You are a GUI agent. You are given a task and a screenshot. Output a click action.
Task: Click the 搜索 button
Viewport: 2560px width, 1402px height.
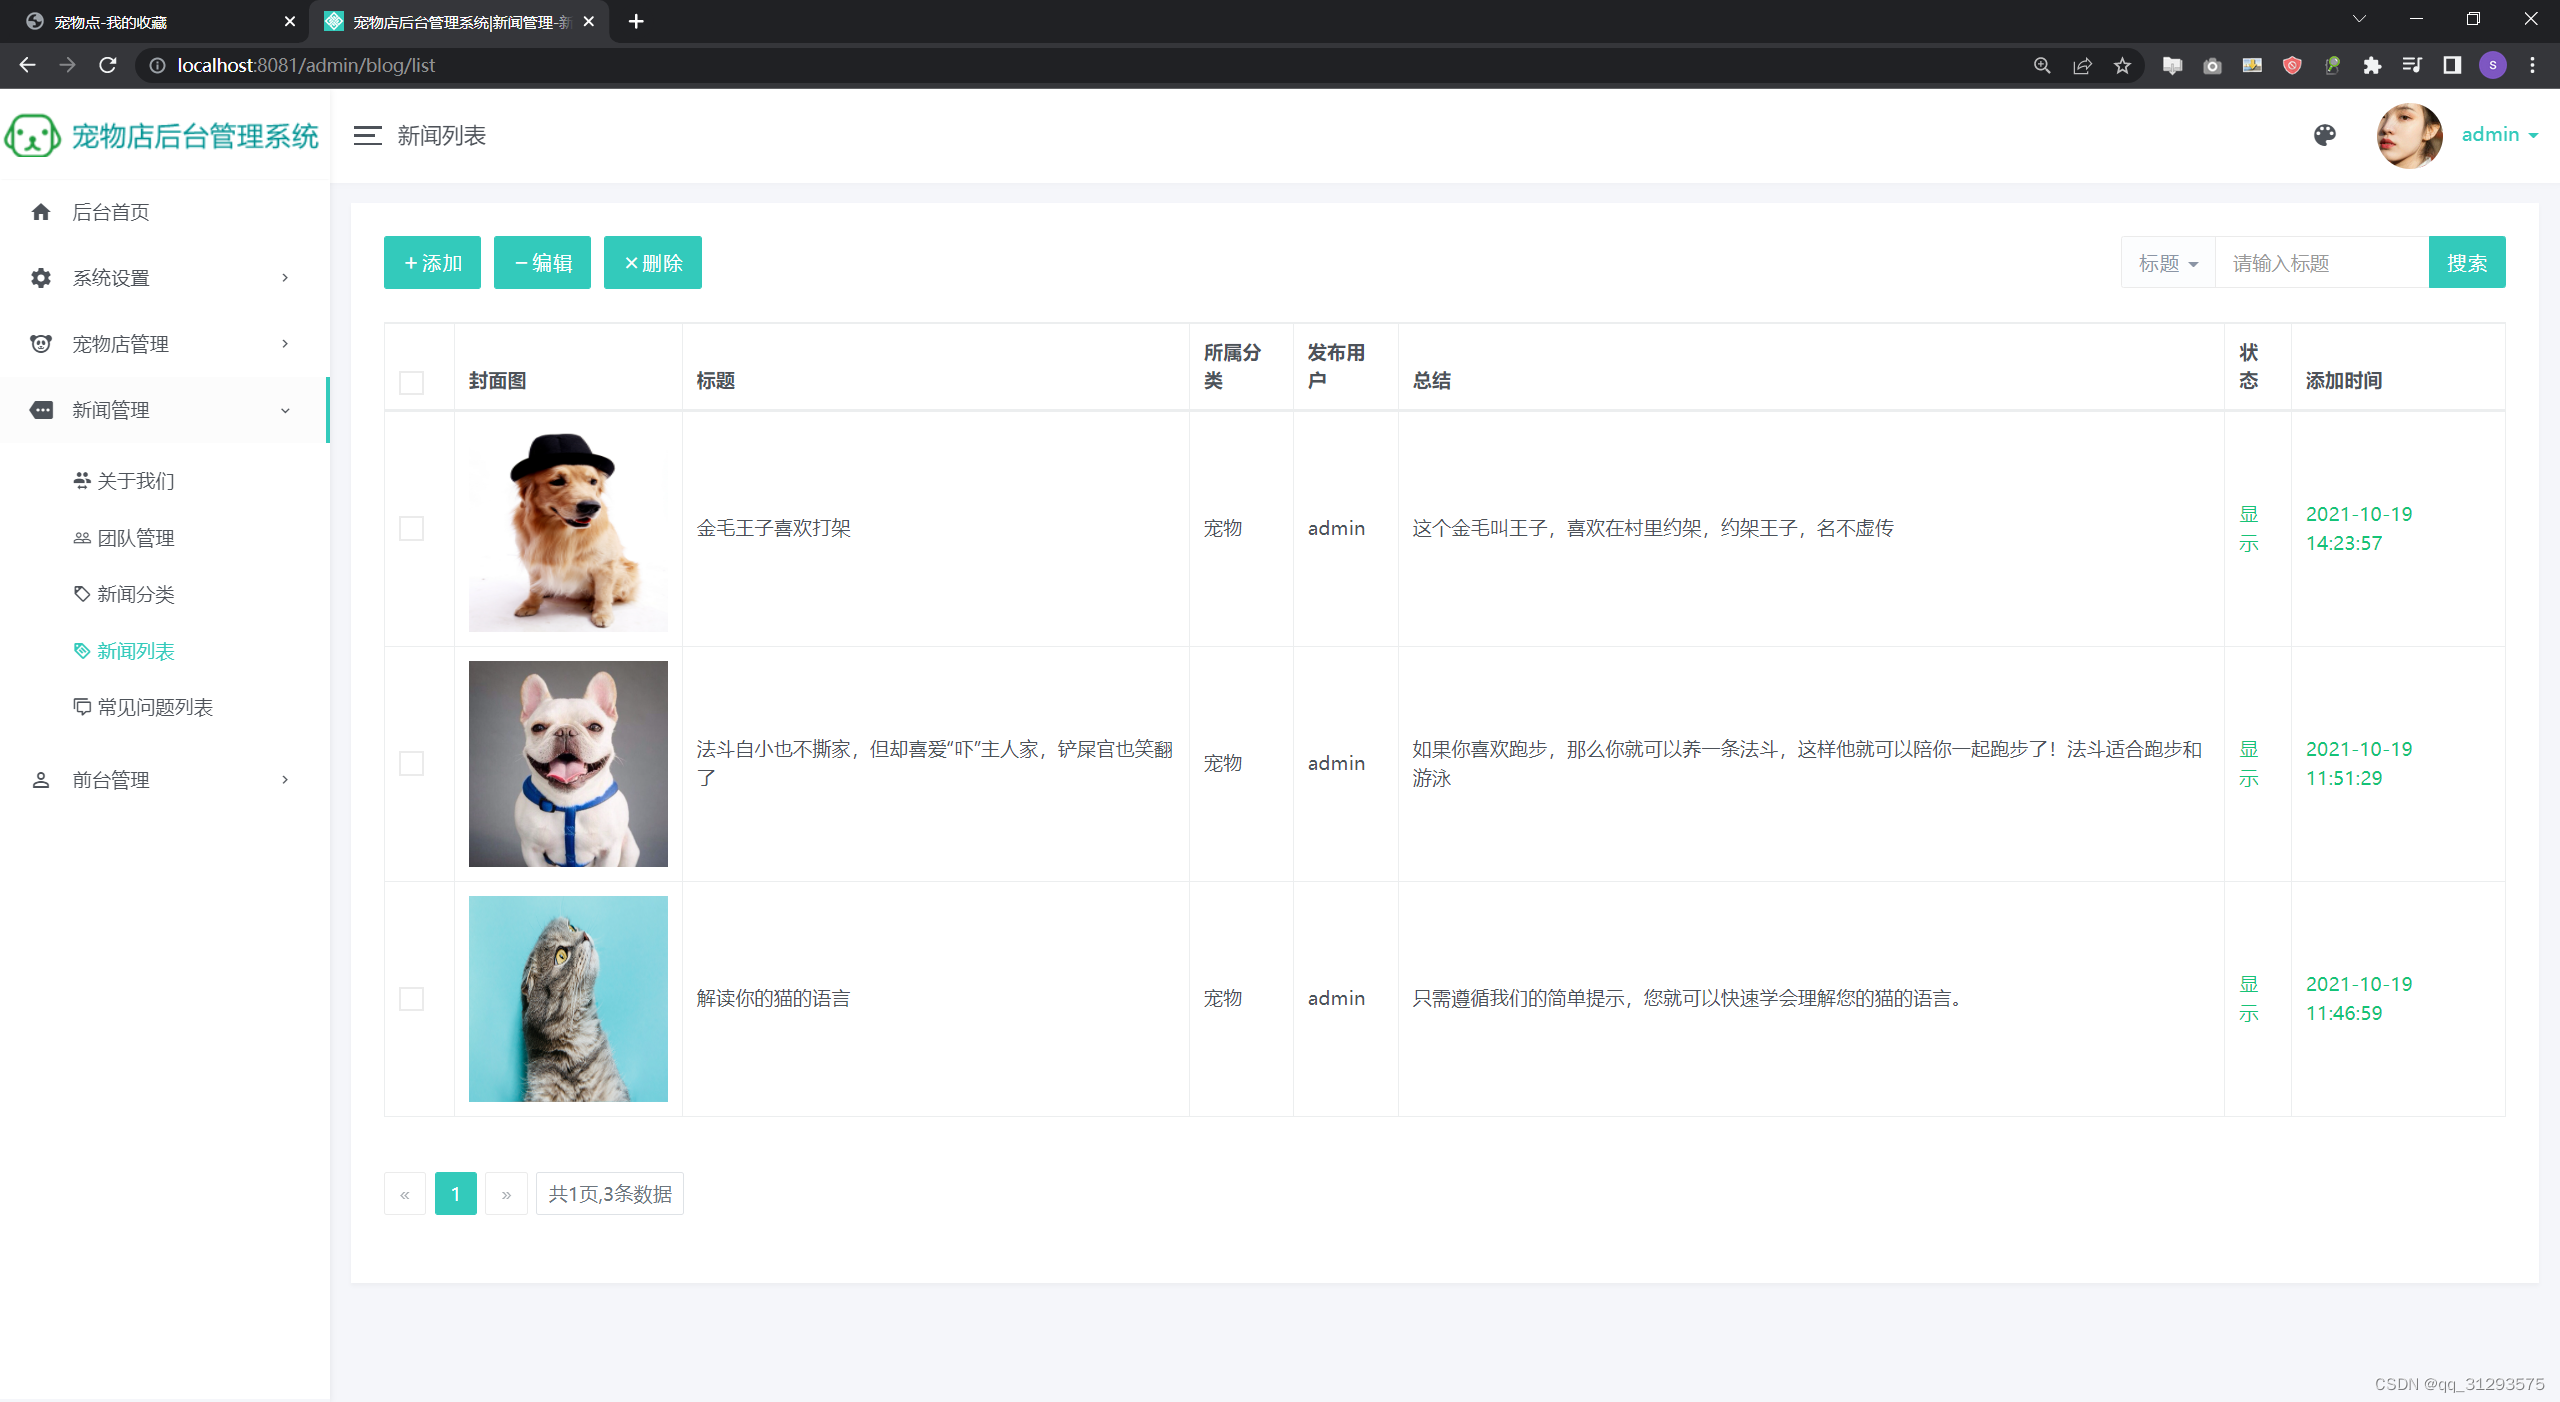point(2466,263)
